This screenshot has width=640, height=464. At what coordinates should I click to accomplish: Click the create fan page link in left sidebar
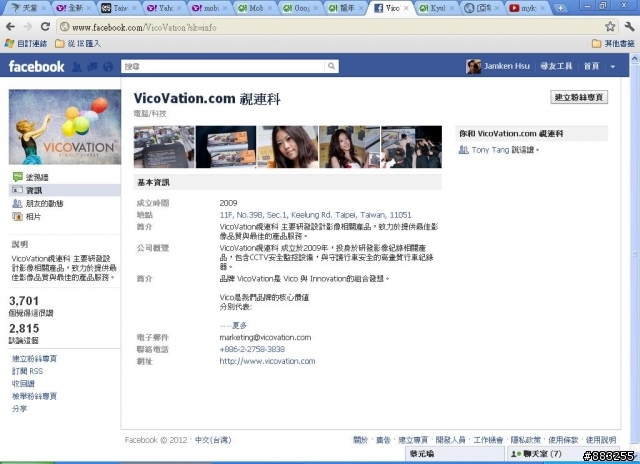tap(34, 359)
